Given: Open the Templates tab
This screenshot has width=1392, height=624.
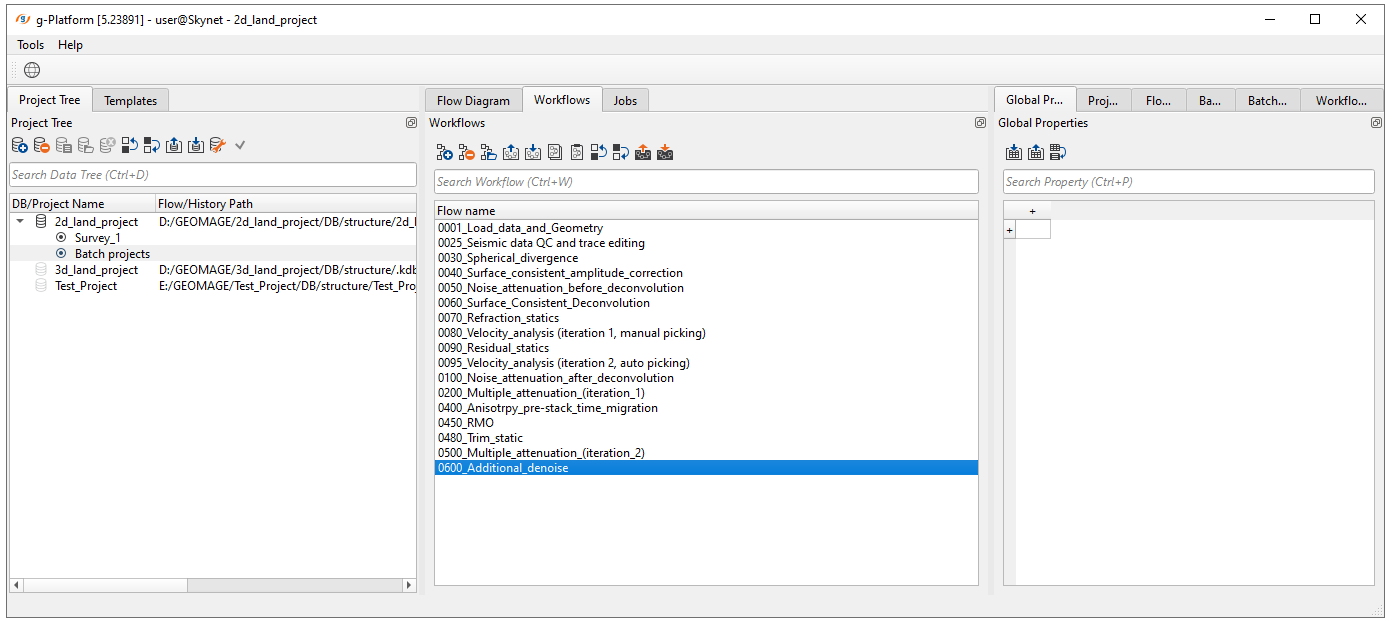Looking at the screenshot, I should (130, 100).
